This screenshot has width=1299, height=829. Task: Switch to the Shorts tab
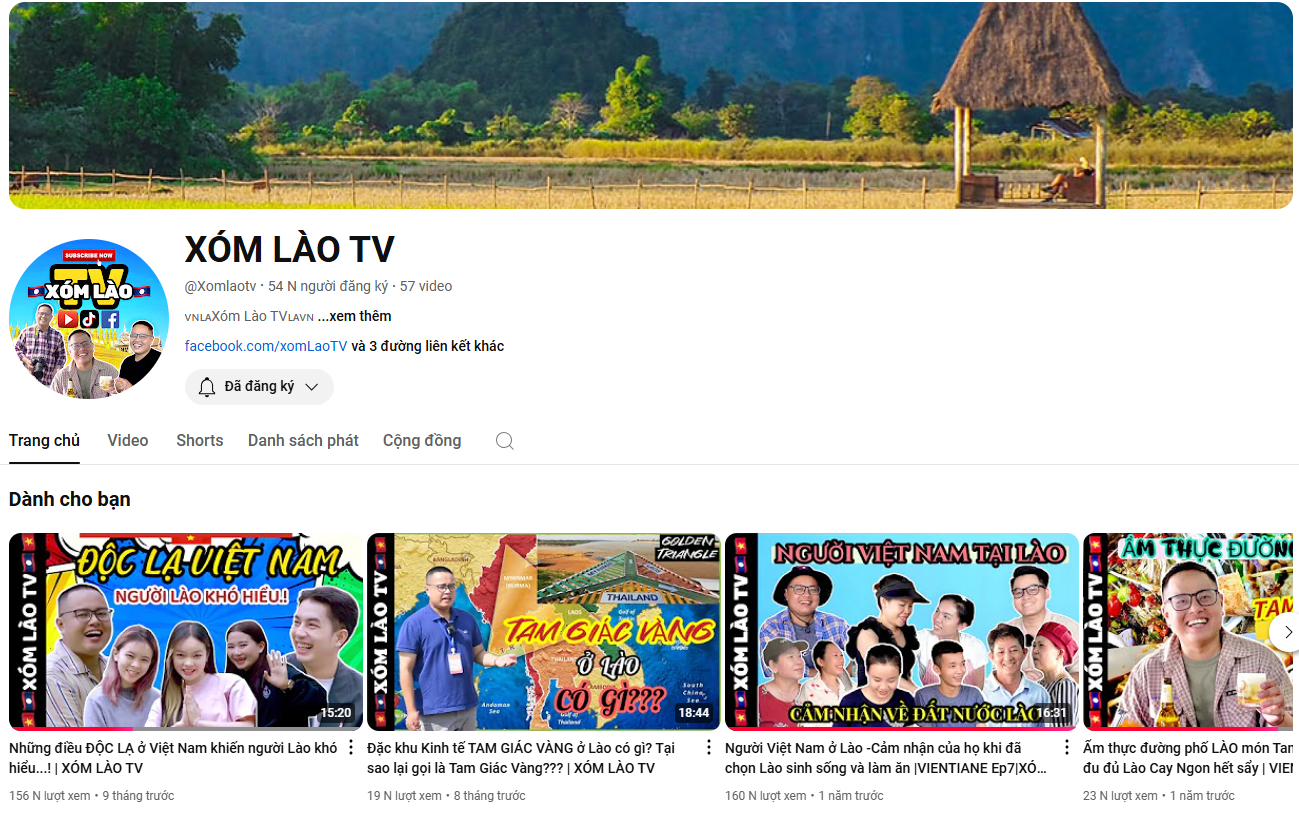click(x=200, y=441)
